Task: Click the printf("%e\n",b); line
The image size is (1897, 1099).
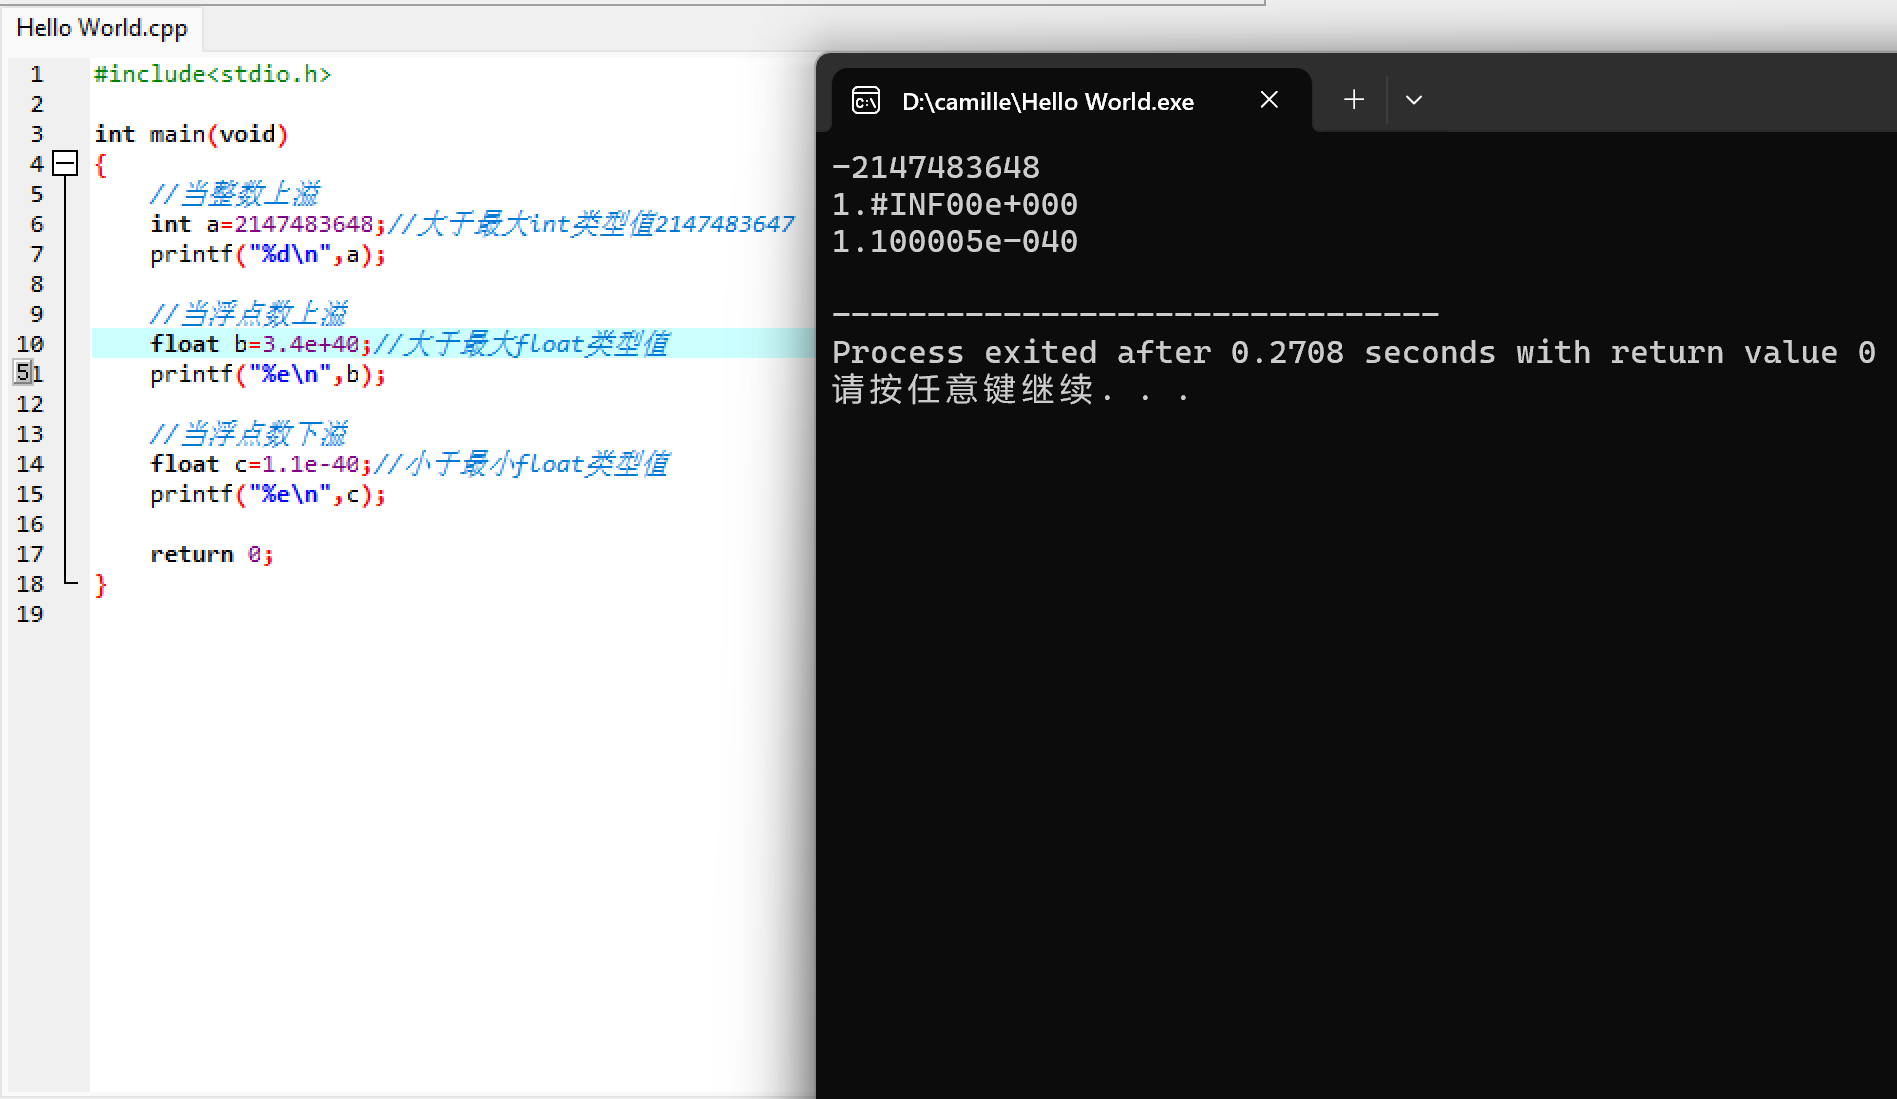Action: point(268,374)
